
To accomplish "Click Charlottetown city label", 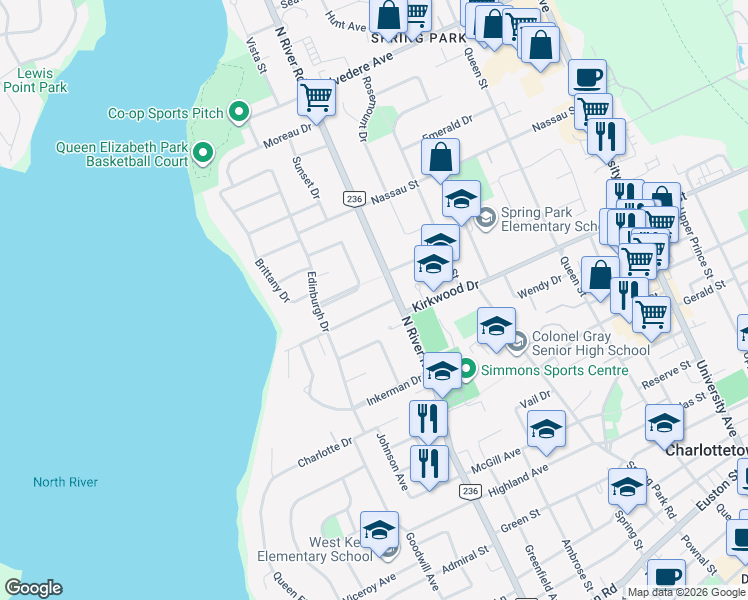I will tap(706, 450).
